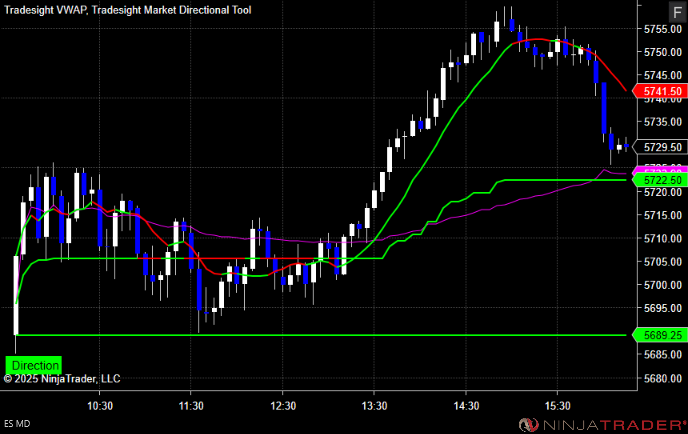
Task: Click the 2025 NinjaTrader, LLC copyright text
Action: (x=62, y=379)
